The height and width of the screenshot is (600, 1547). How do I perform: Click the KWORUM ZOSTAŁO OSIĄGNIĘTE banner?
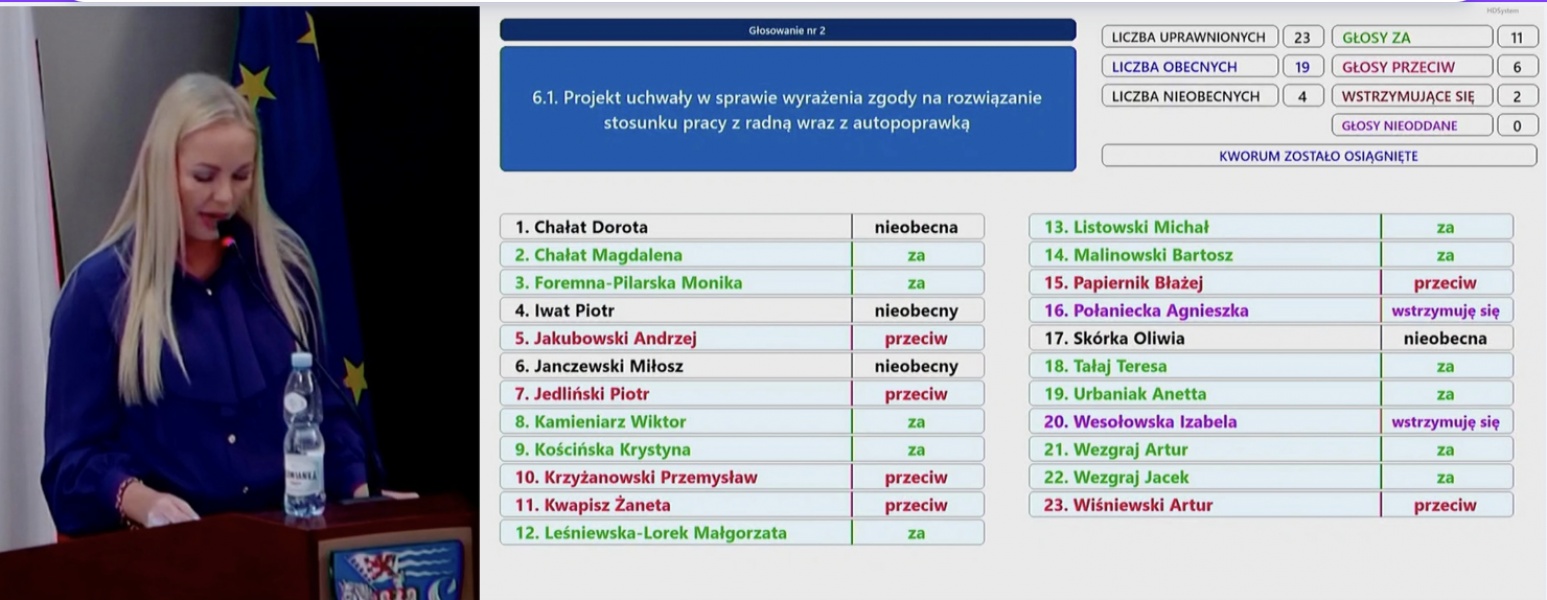click(1318, 156)
